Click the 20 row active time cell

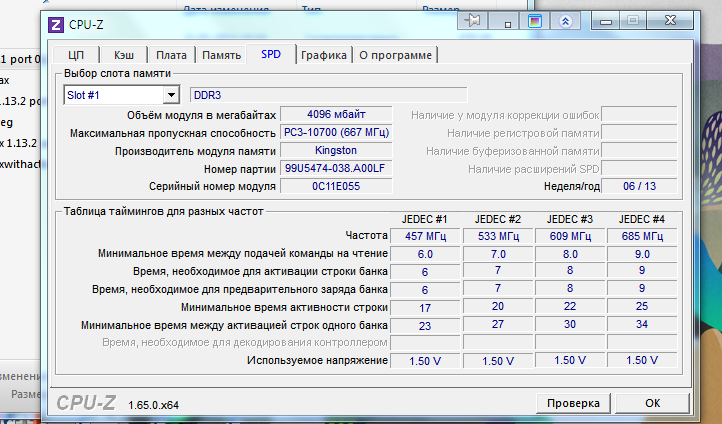(498, 307)
